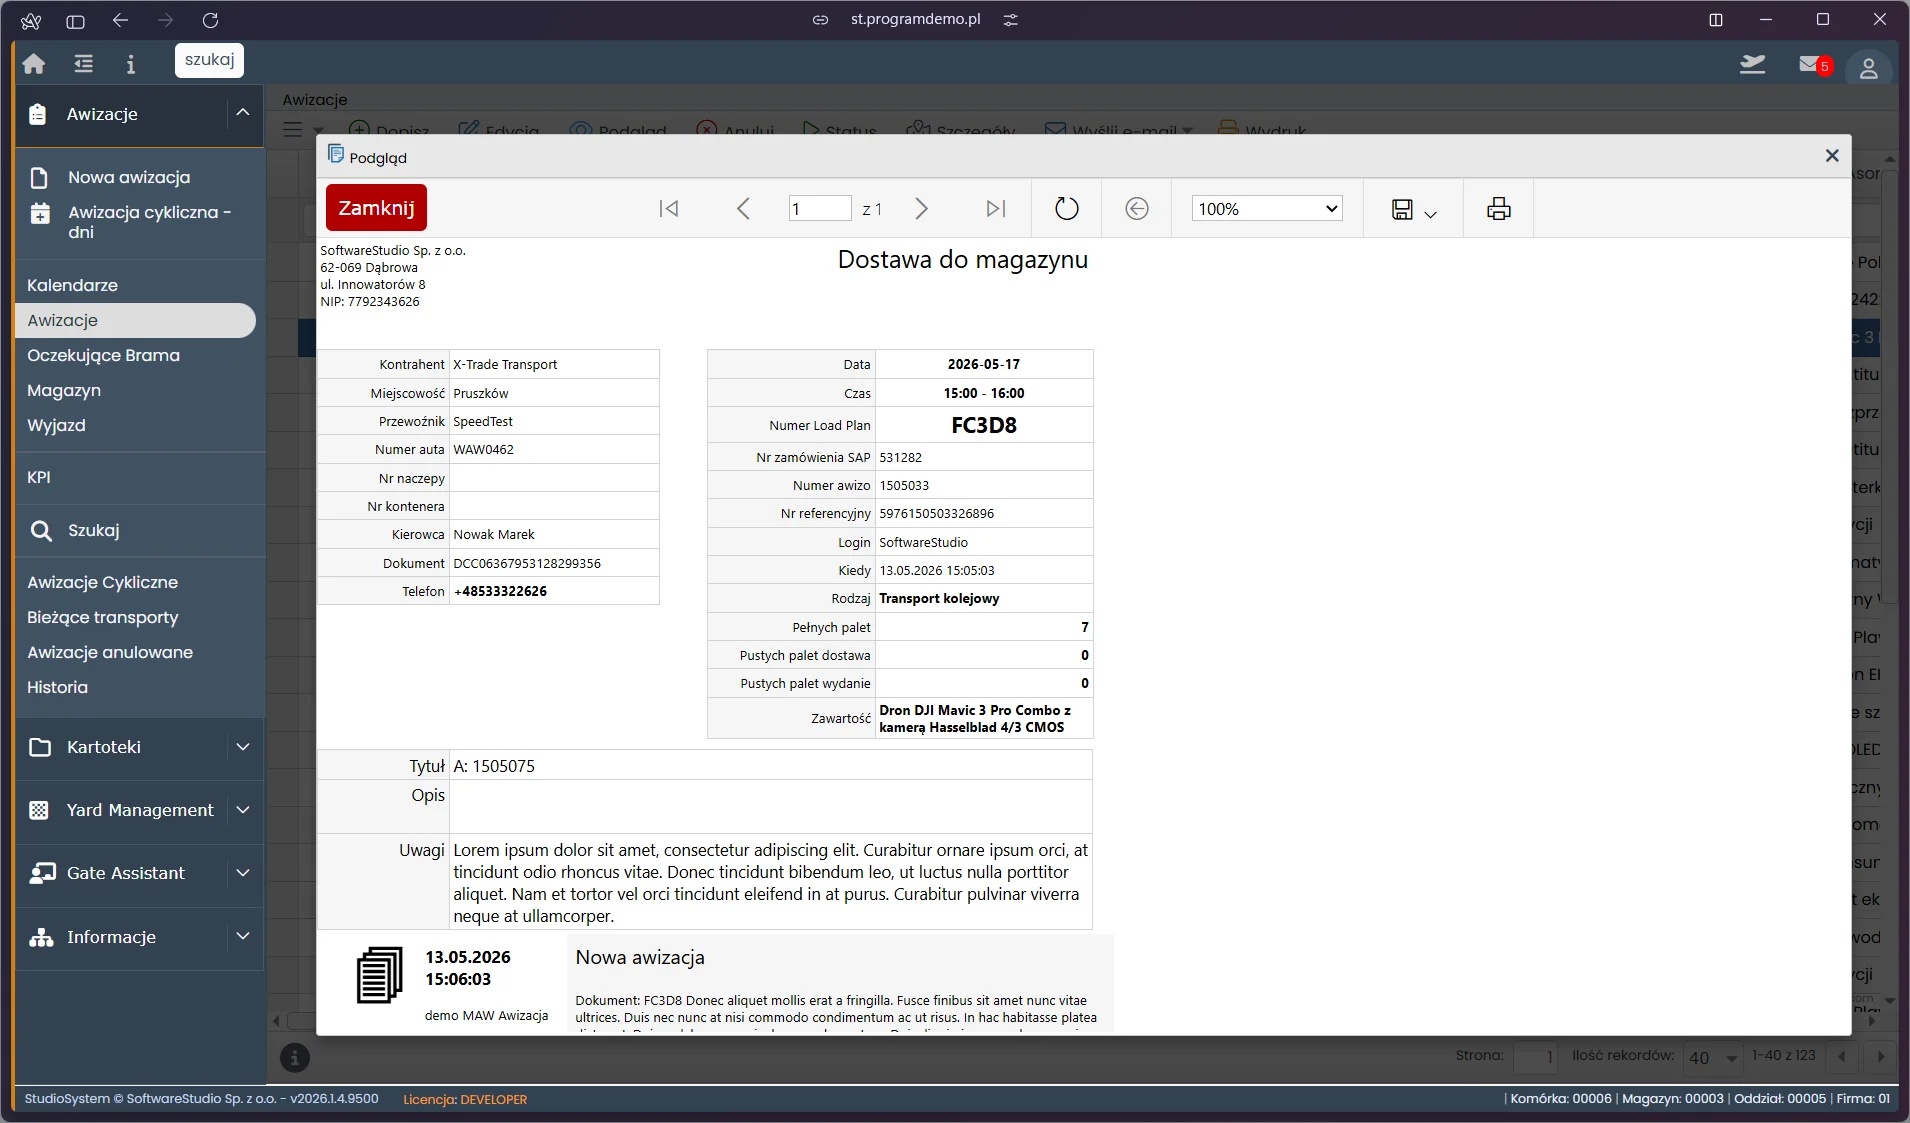Screen dimensions: 1910x1123
Task: Open the zoom 100% dropdown
Action: (1266, 208)
